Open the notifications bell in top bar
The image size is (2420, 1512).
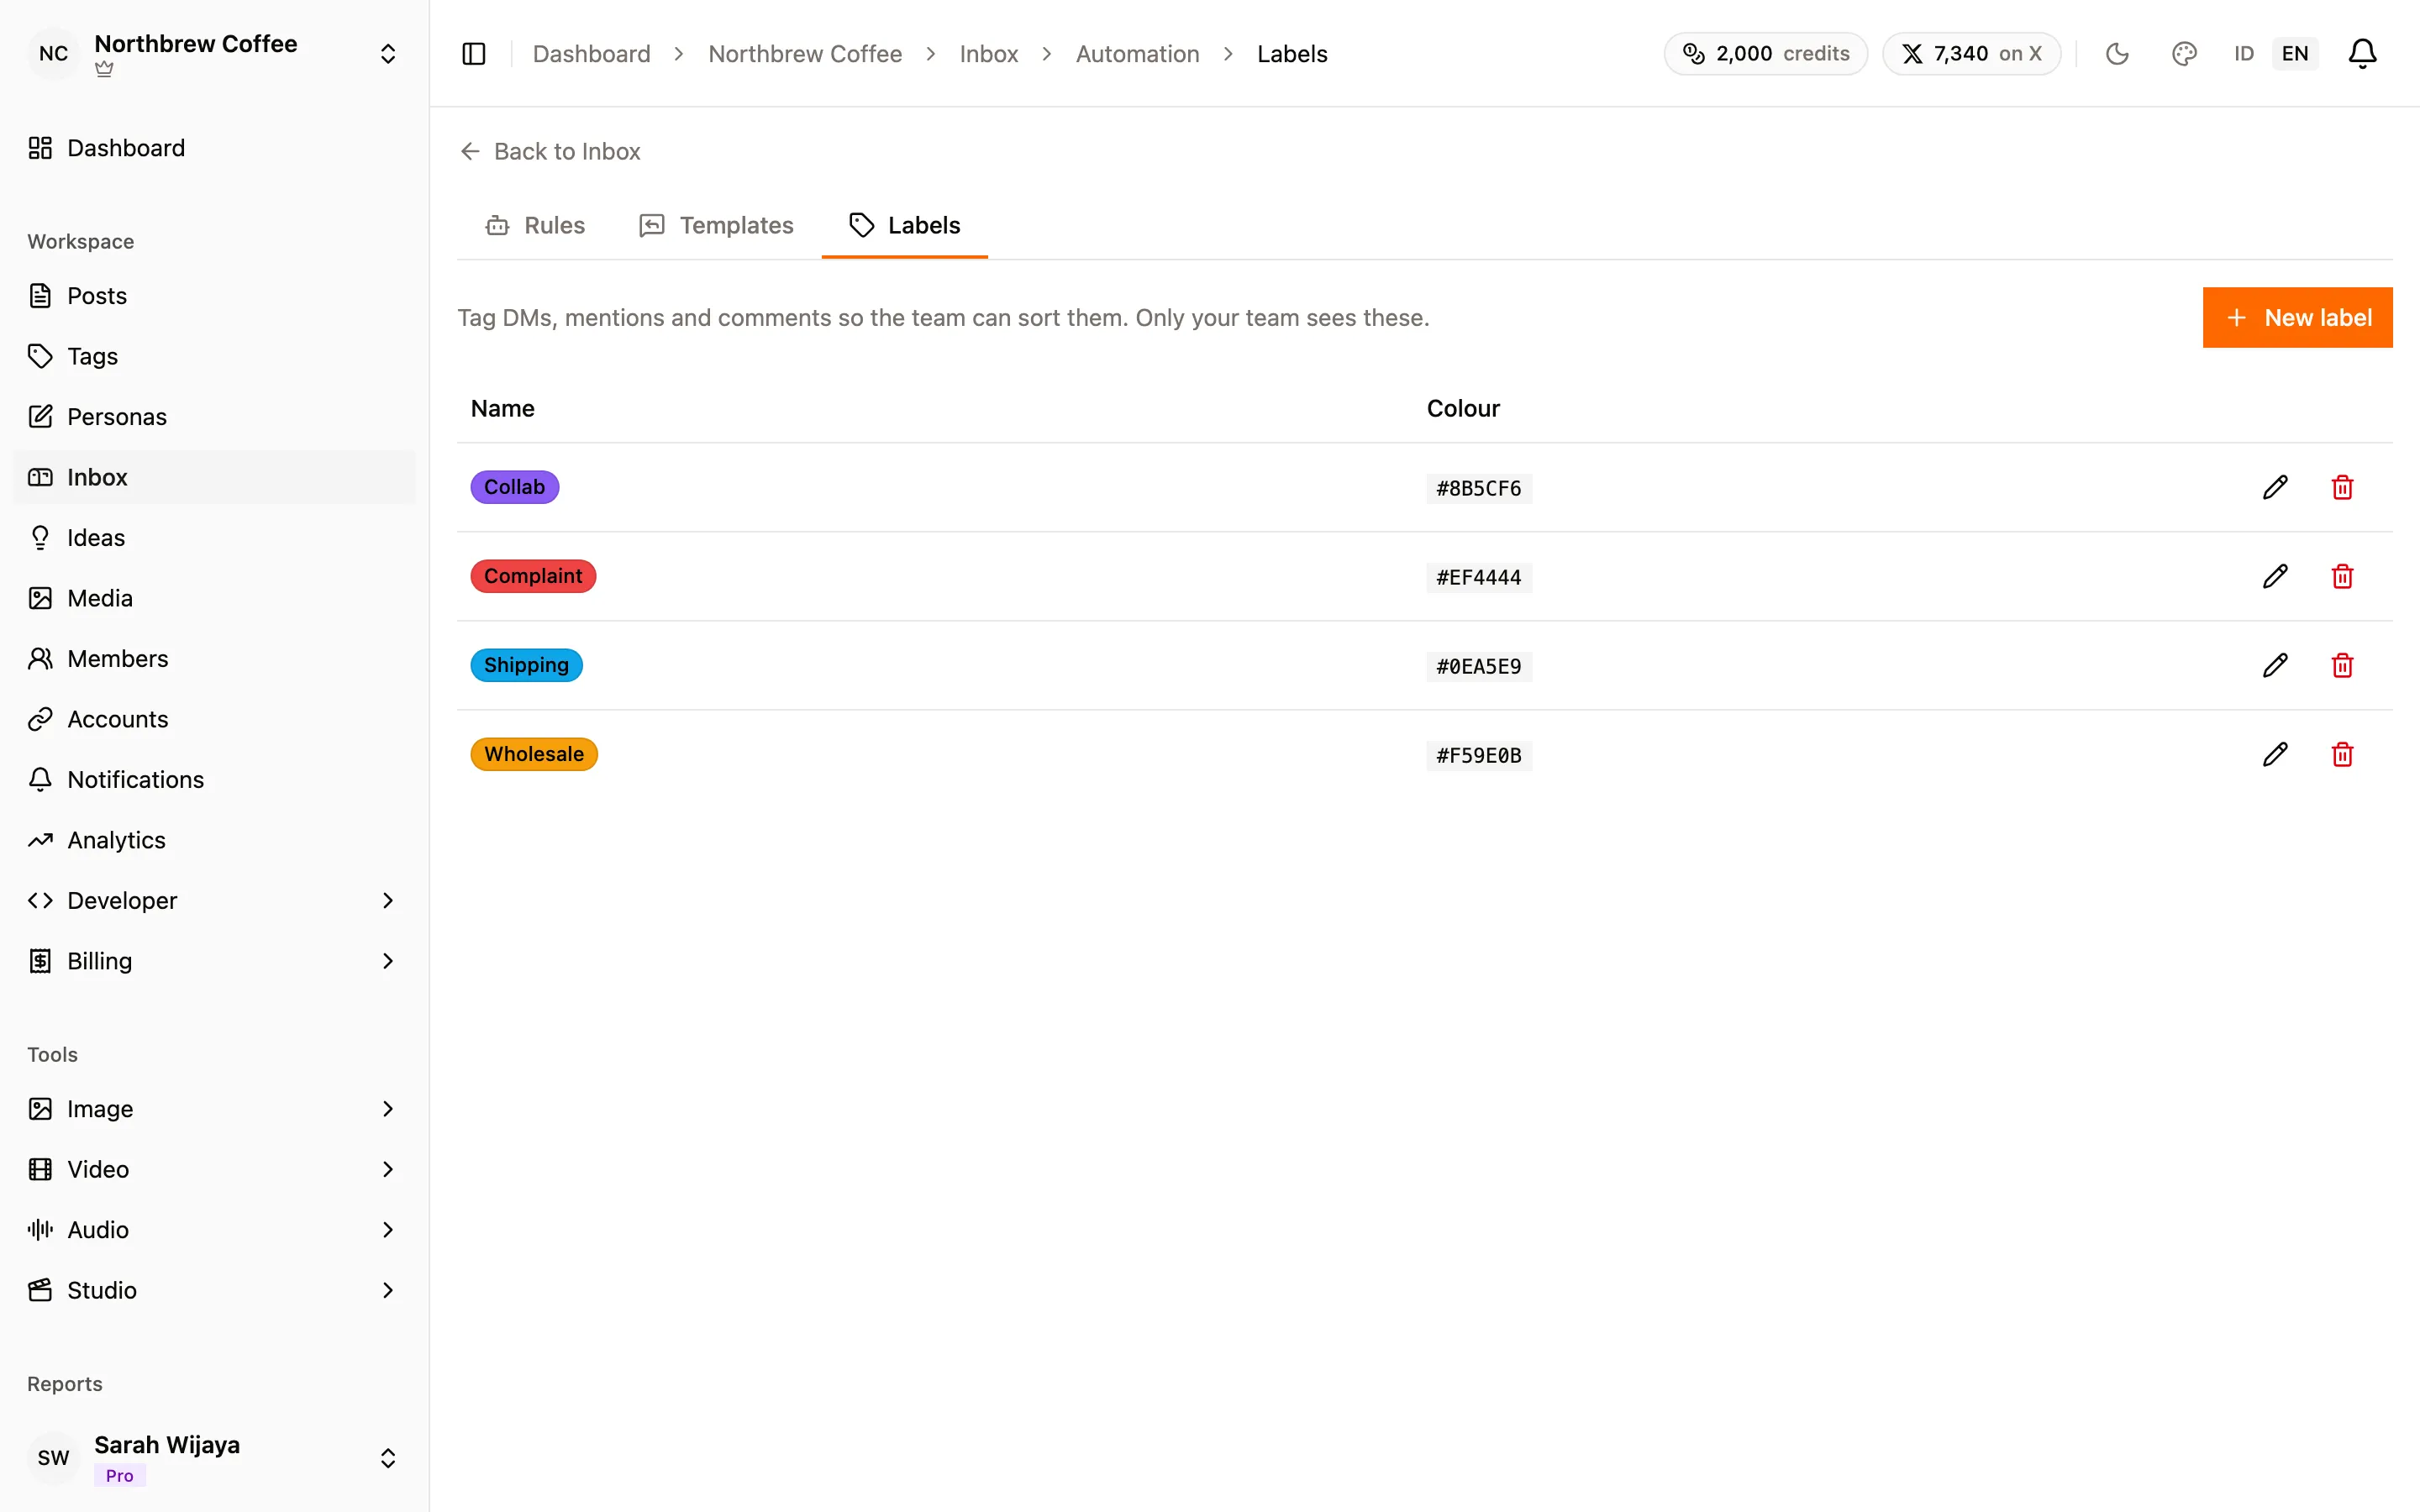point(2362,54)
